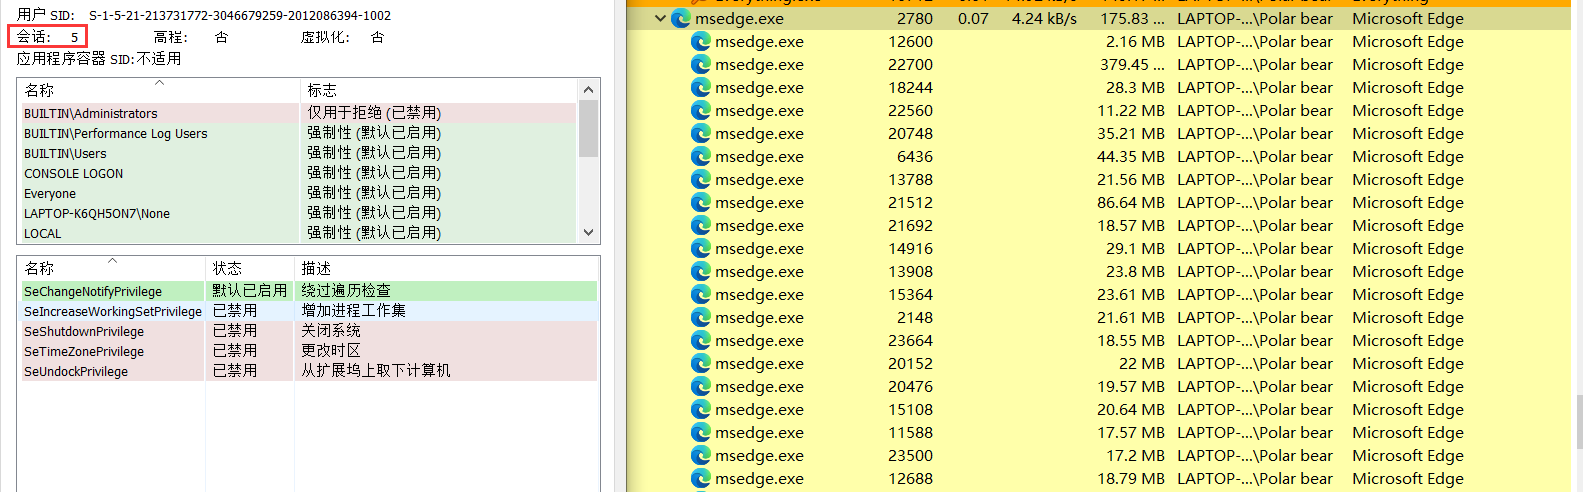This screenshot has height=492, width=1583.
Task: Click Edge icon of msedge.exe PID 20476
Action: pyautogui.click(x=701, y=386)
